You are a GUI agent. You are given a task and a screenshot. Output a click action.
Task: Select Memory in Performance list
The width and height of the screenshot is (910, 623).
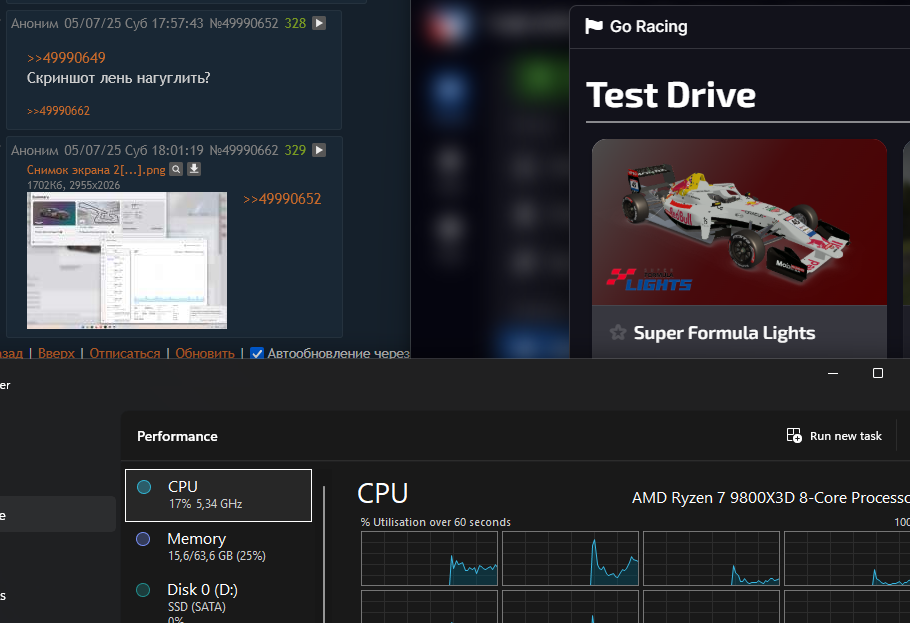coord(218,547)
